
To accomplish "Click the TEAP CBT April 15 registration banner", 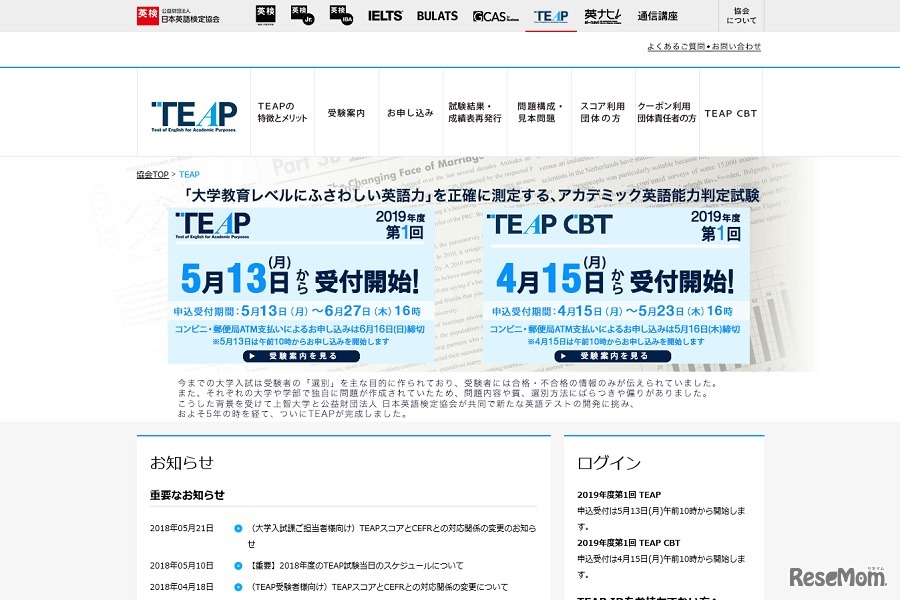I will point(616,285).
